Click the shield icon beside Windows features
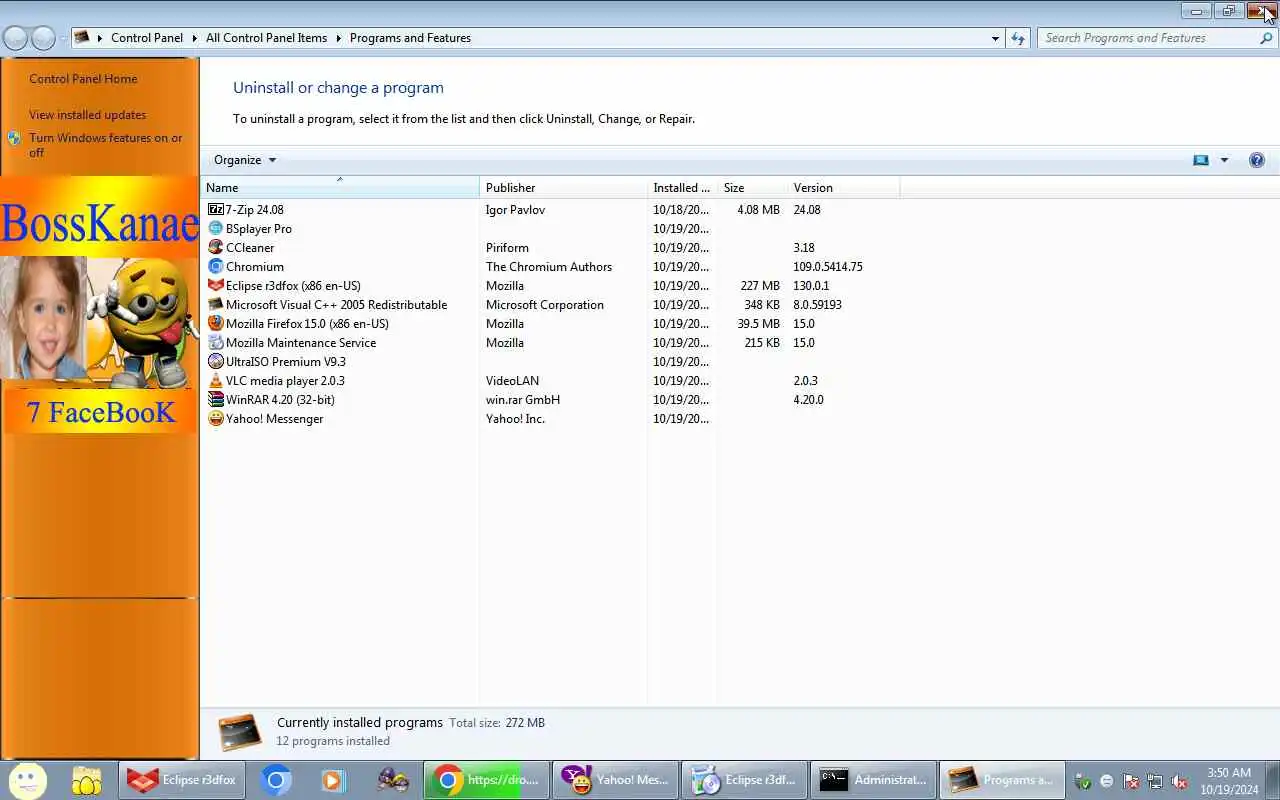 (14, 139)
